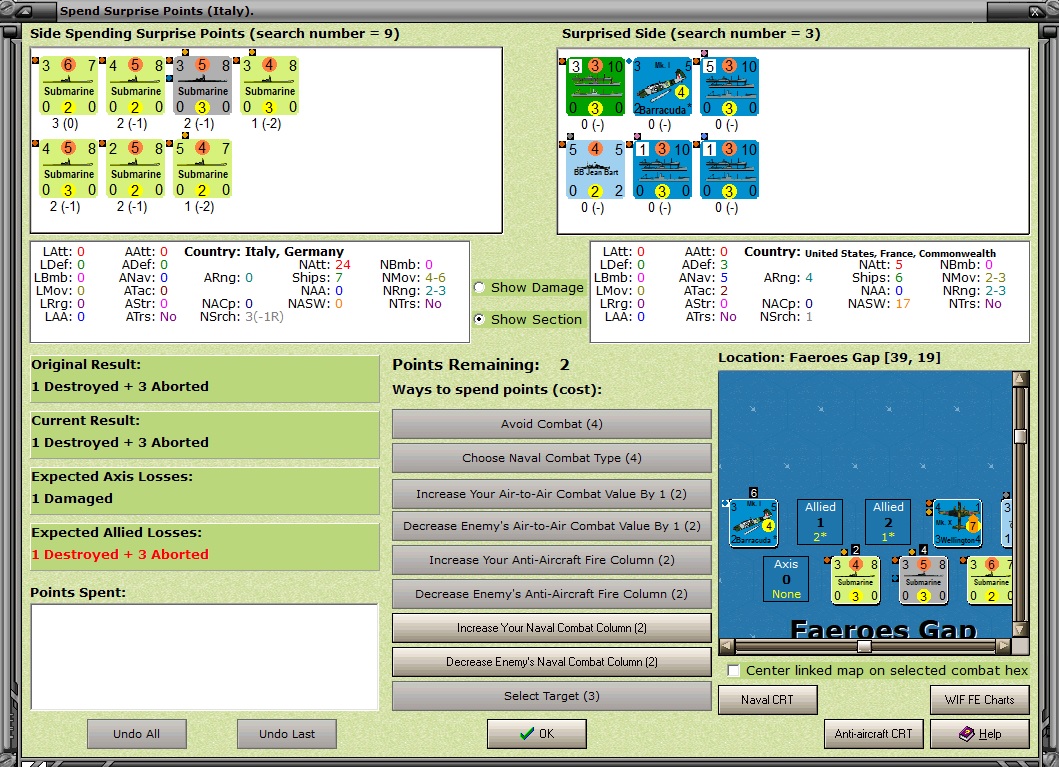Click the Expected Axis Losses value '1 Damaged'
This screenshot has height=767, width=1059.
72,498
